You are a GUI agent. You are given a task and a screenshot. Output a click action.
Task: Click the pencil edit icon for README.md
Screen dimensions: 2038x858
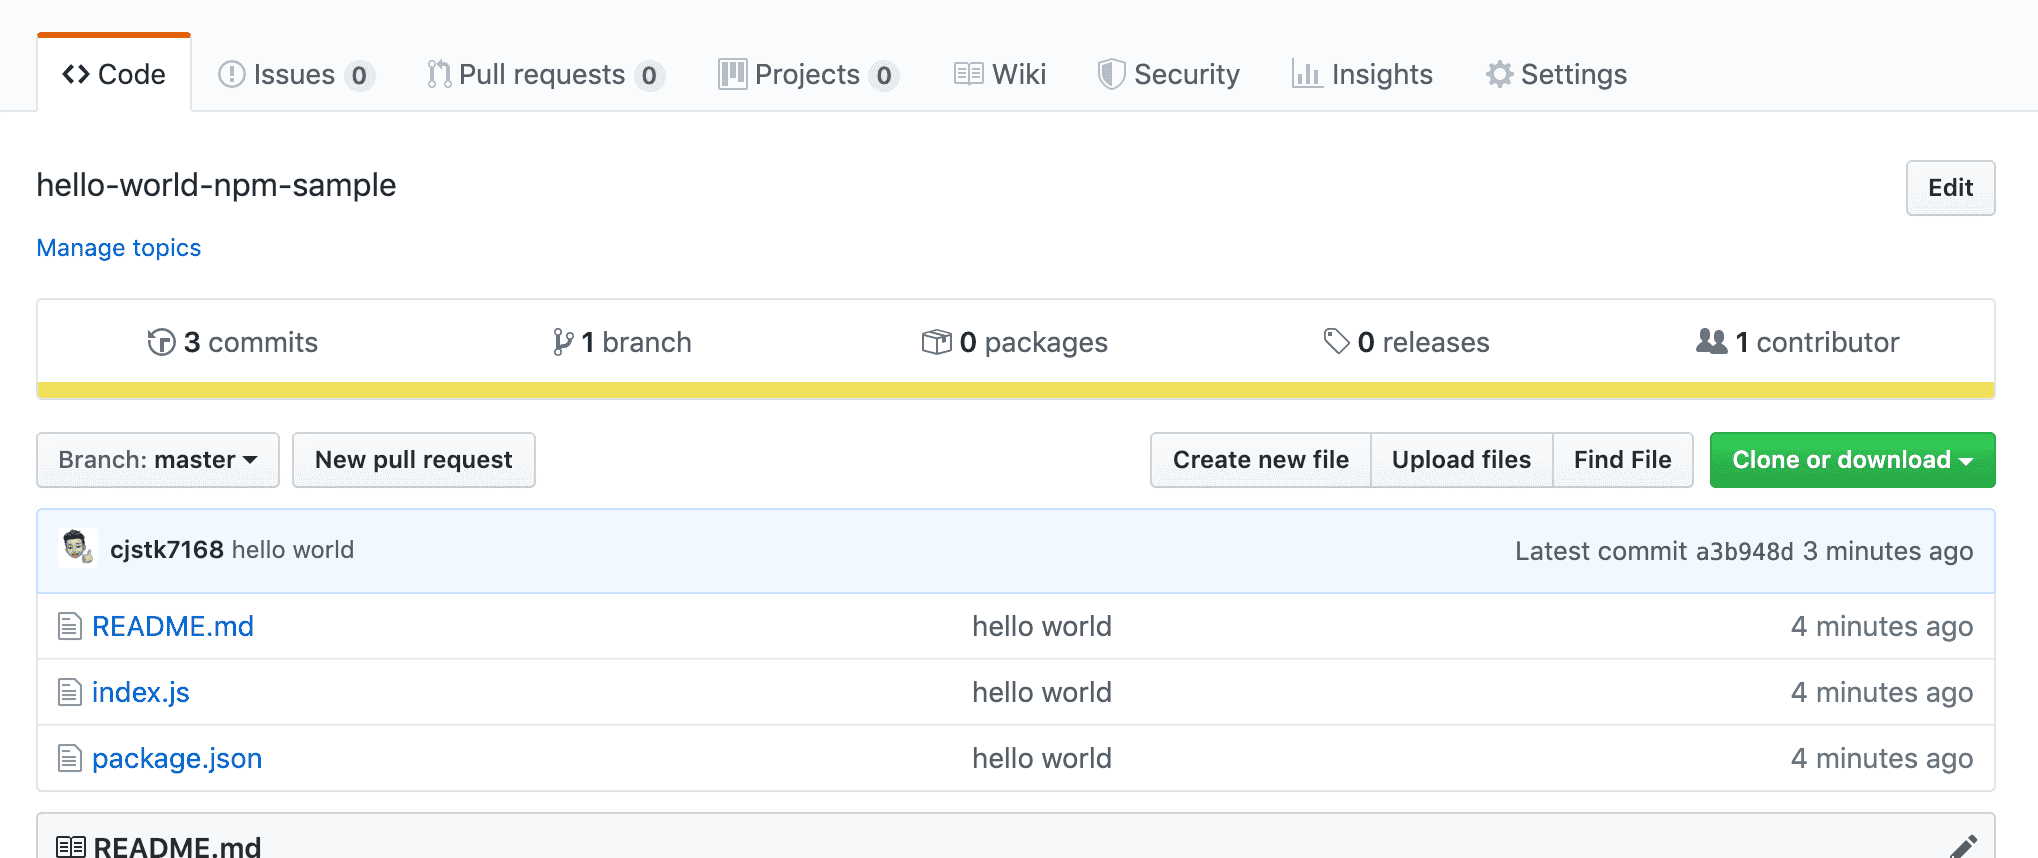1963,846
